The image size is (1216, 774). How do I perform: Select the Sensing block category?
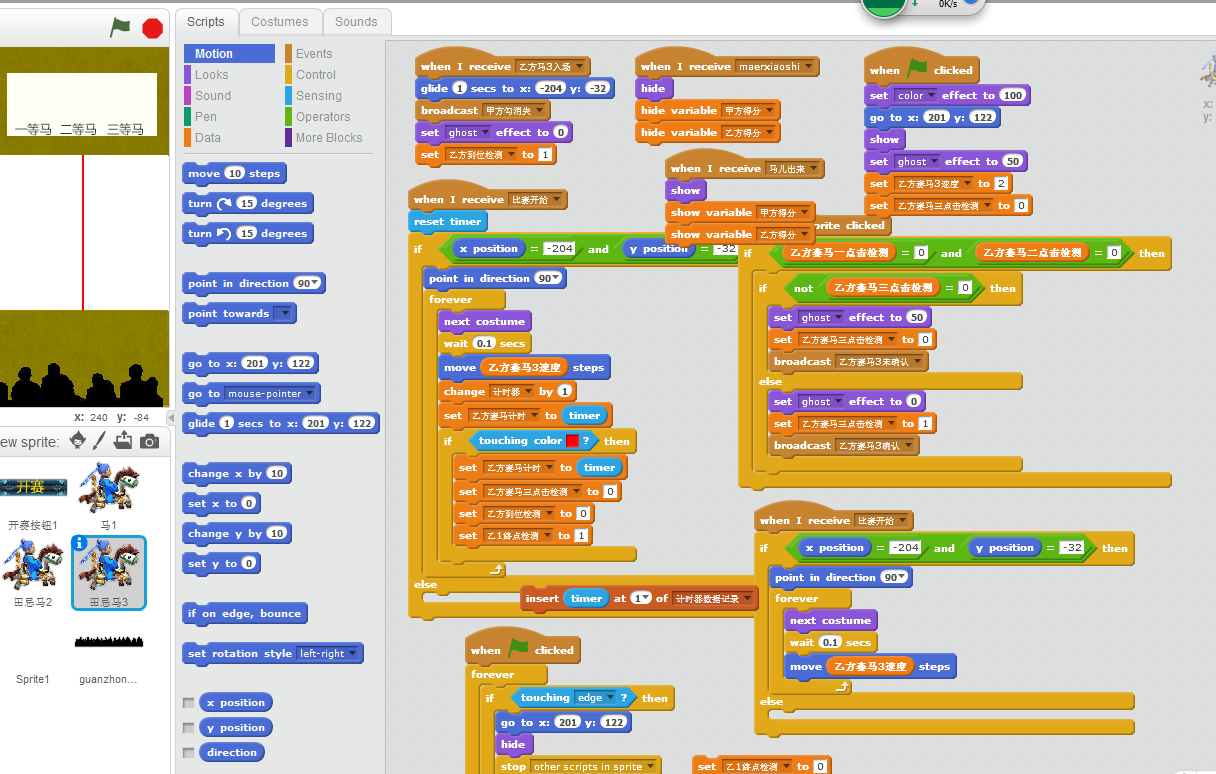point(318,96)
